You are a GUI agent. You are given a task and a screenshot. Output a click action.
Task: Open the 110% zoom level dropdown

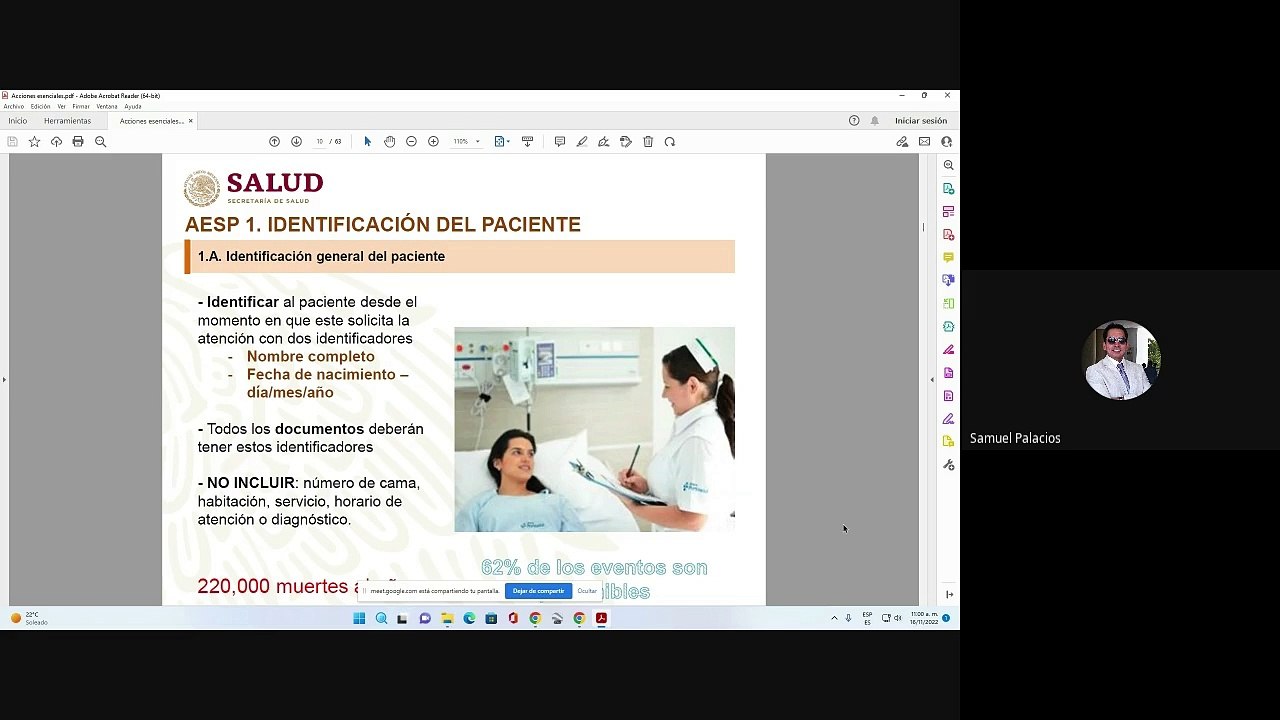pyautogui.click(x=466, y=142)
